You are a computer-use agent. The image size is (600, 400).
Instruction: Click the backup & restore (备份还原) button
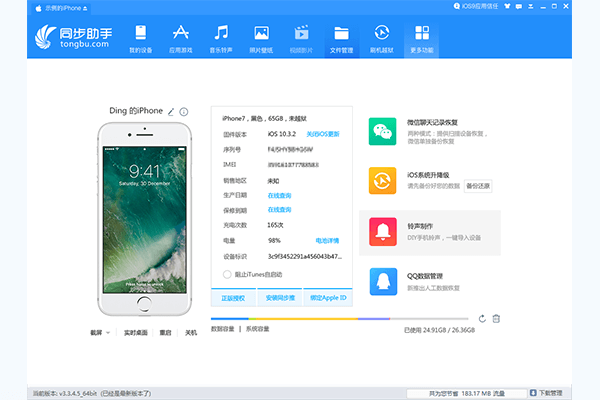click(x=478, y=186)
